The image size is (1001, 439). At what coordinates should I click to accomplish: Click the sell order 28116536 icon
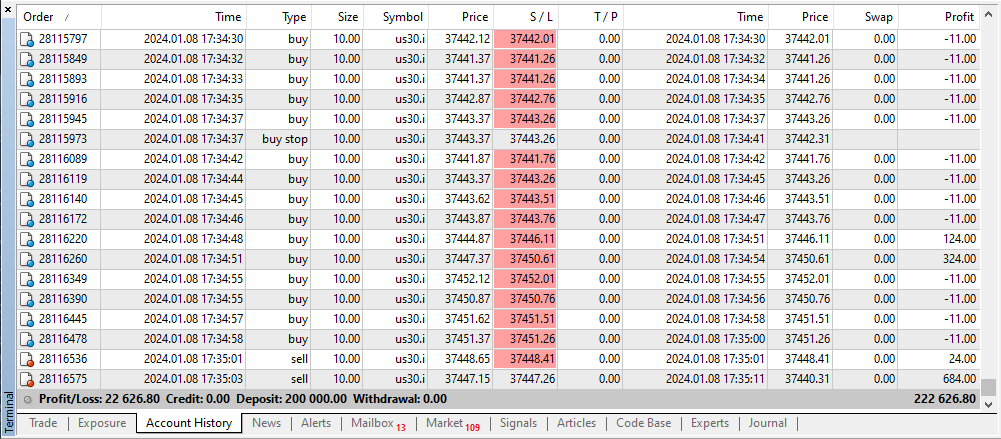[x=28, y=359]
